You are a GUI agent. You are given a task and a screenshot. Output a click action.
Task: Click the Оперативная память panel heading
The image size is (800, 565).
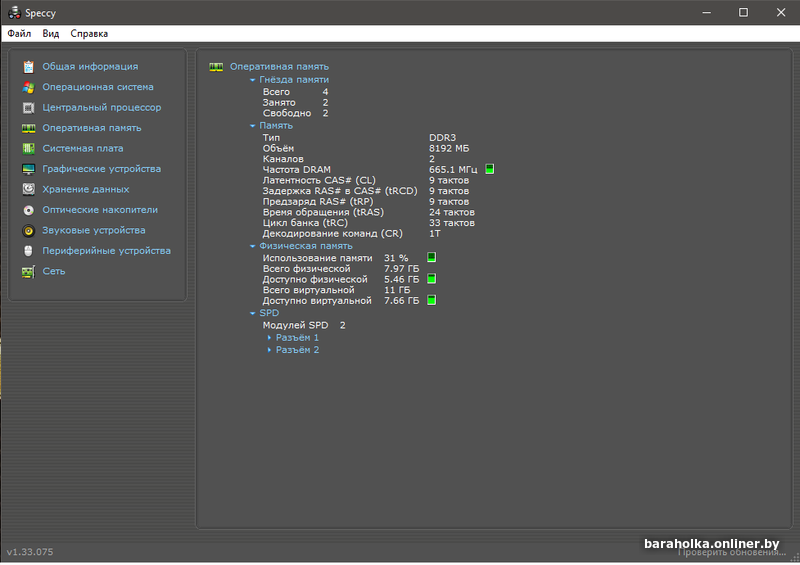[x=279, y=67]
